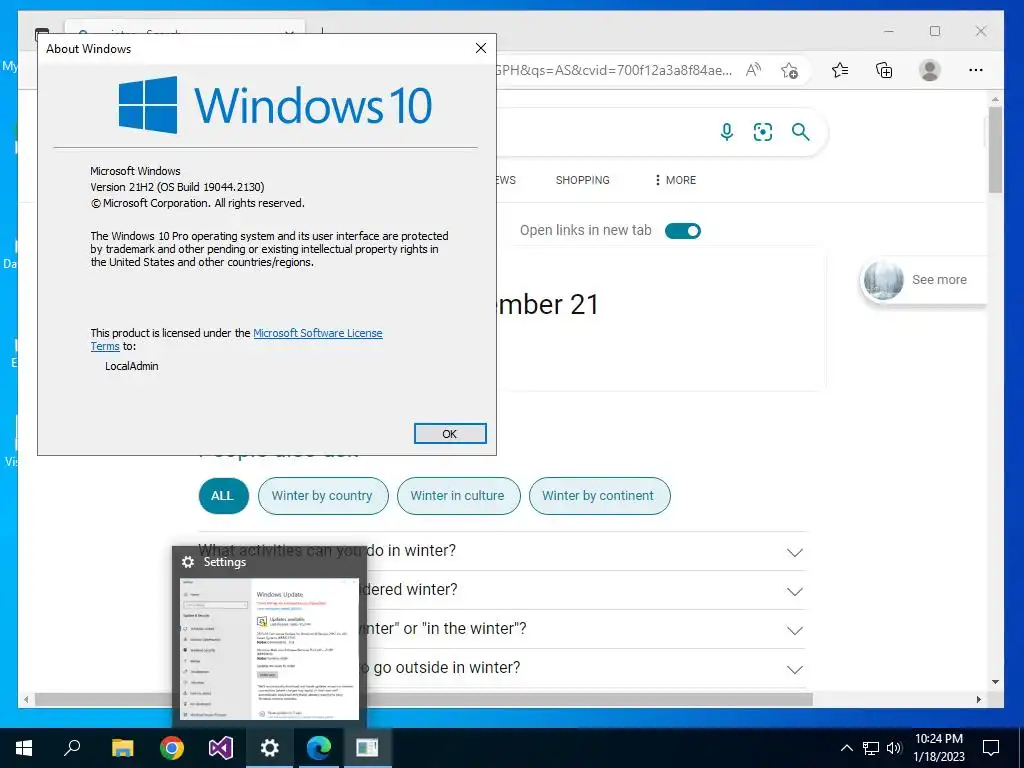
Task: Click the About Windows (winver) taskbar icon
Action: tap(367, 748)
